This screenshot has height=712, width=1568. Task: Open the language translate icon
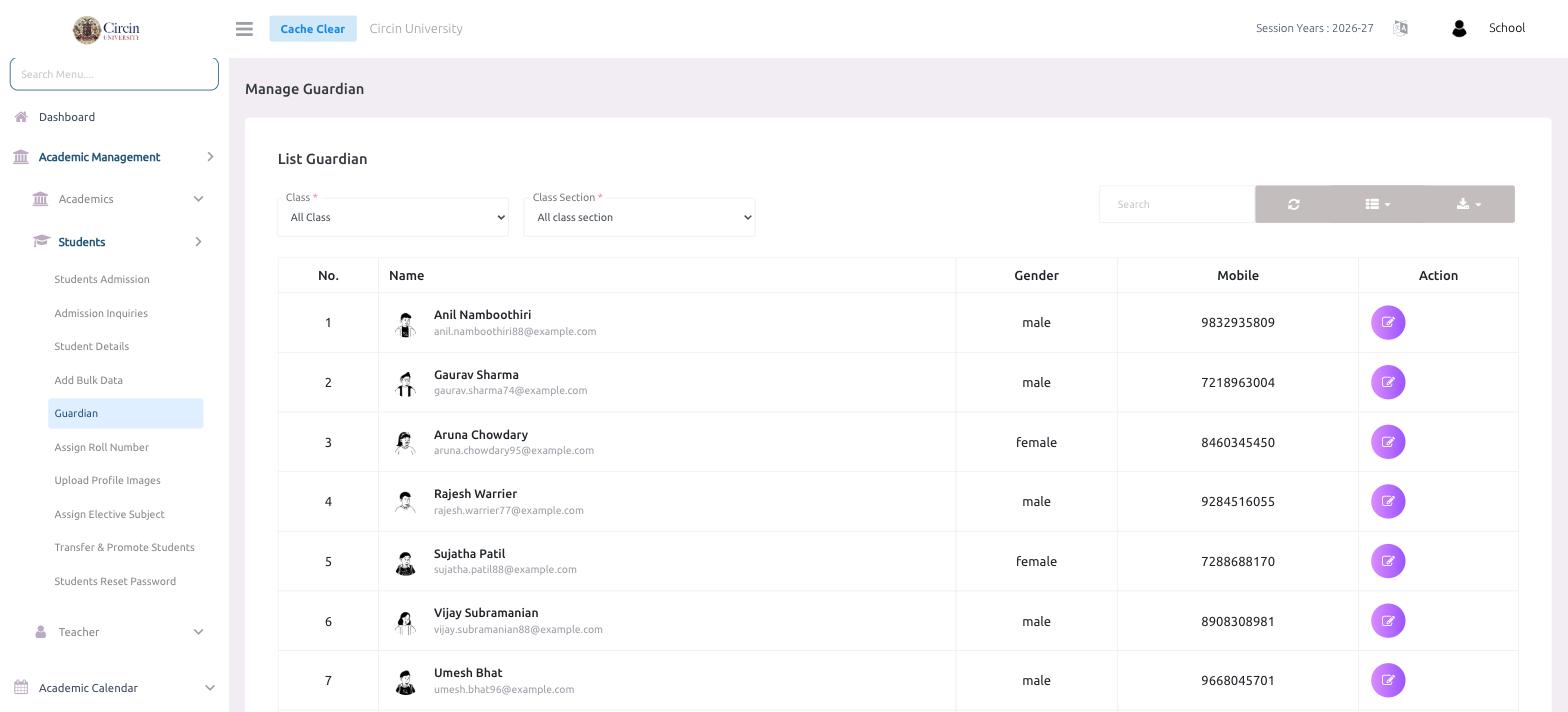coord(1400,28)
